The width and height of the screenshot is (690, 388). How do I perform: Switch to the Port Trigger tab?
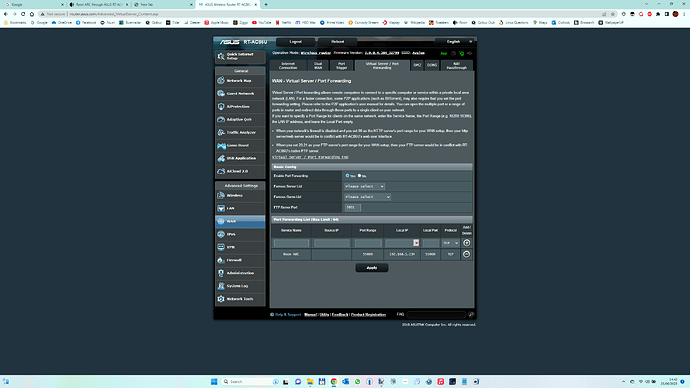(341, 66)
